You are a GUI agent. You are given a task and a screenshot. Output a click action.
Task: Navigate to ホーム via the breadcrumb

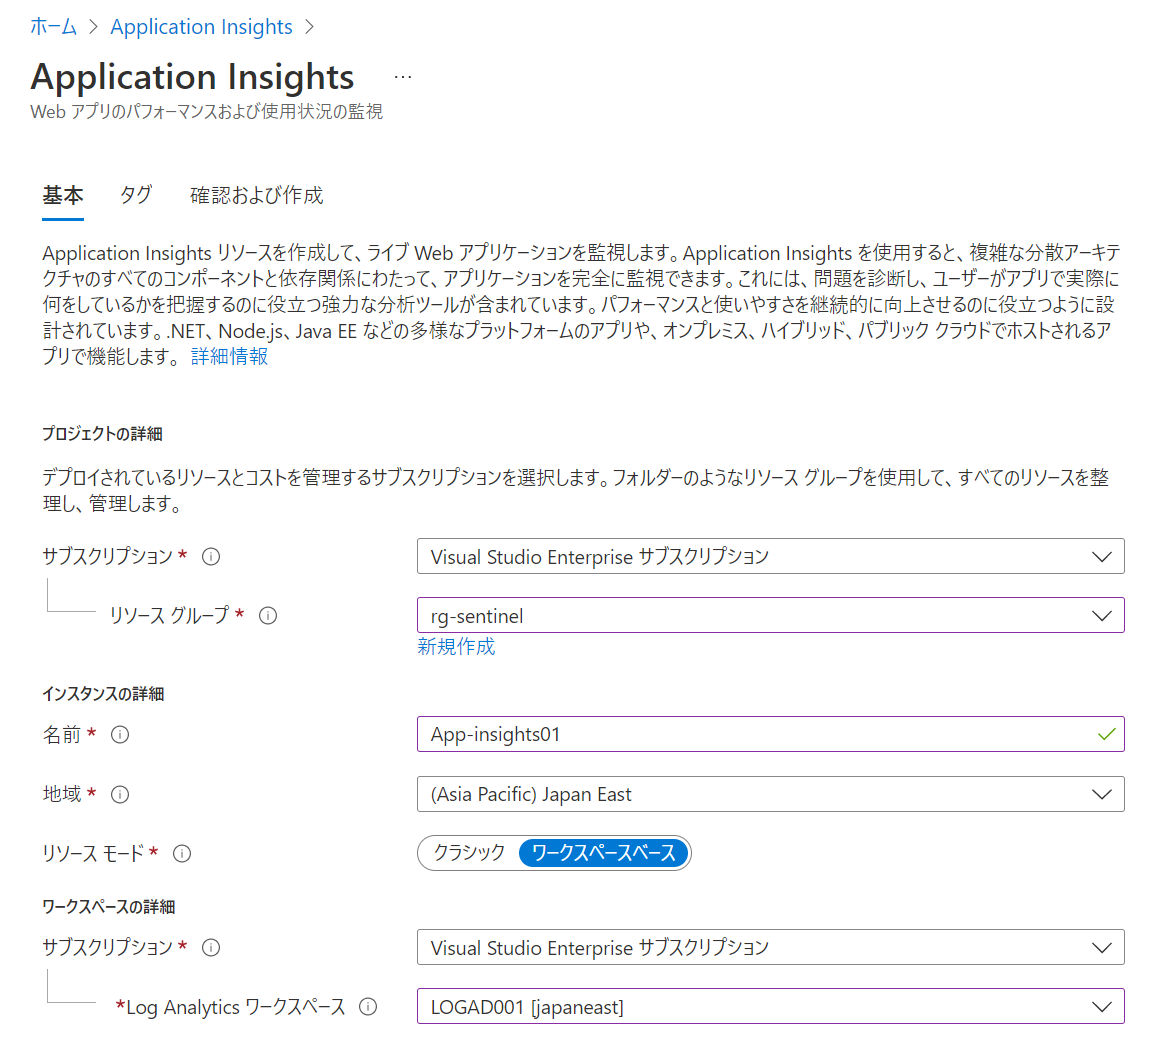pyautogui.click(x=48, y=27)
